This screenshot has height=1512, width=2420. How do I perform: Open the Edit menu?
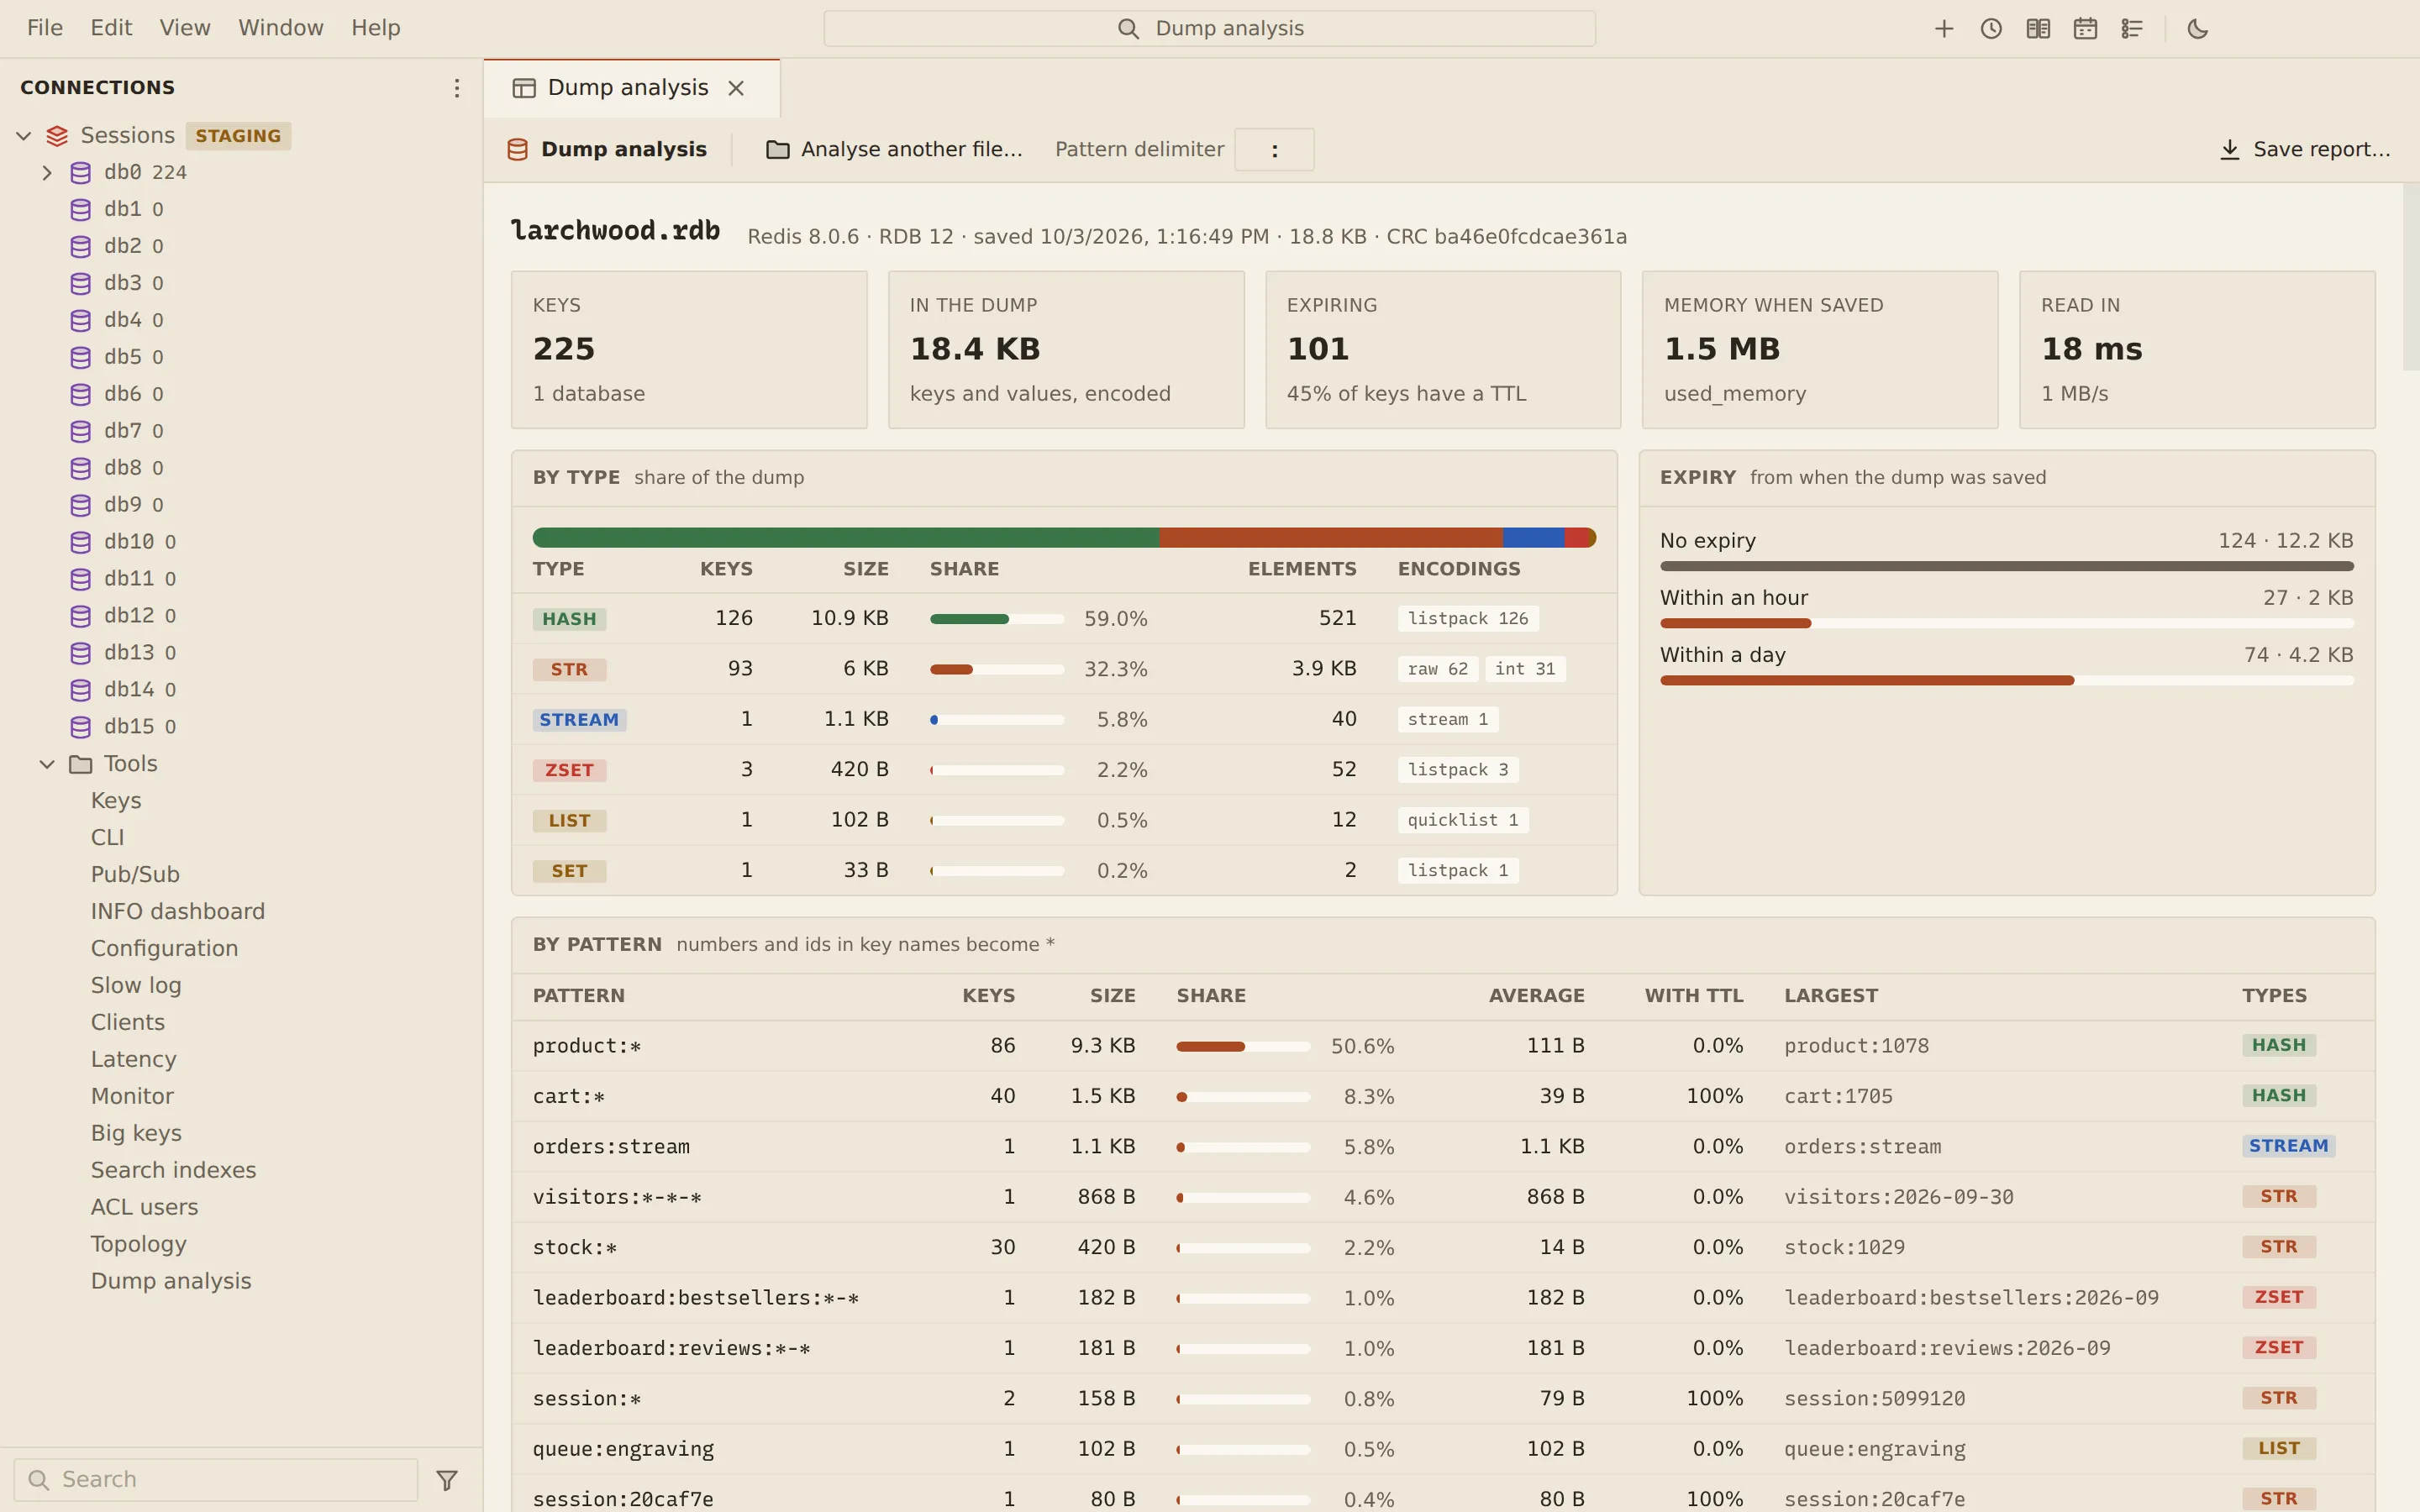(x=111, y=28)
